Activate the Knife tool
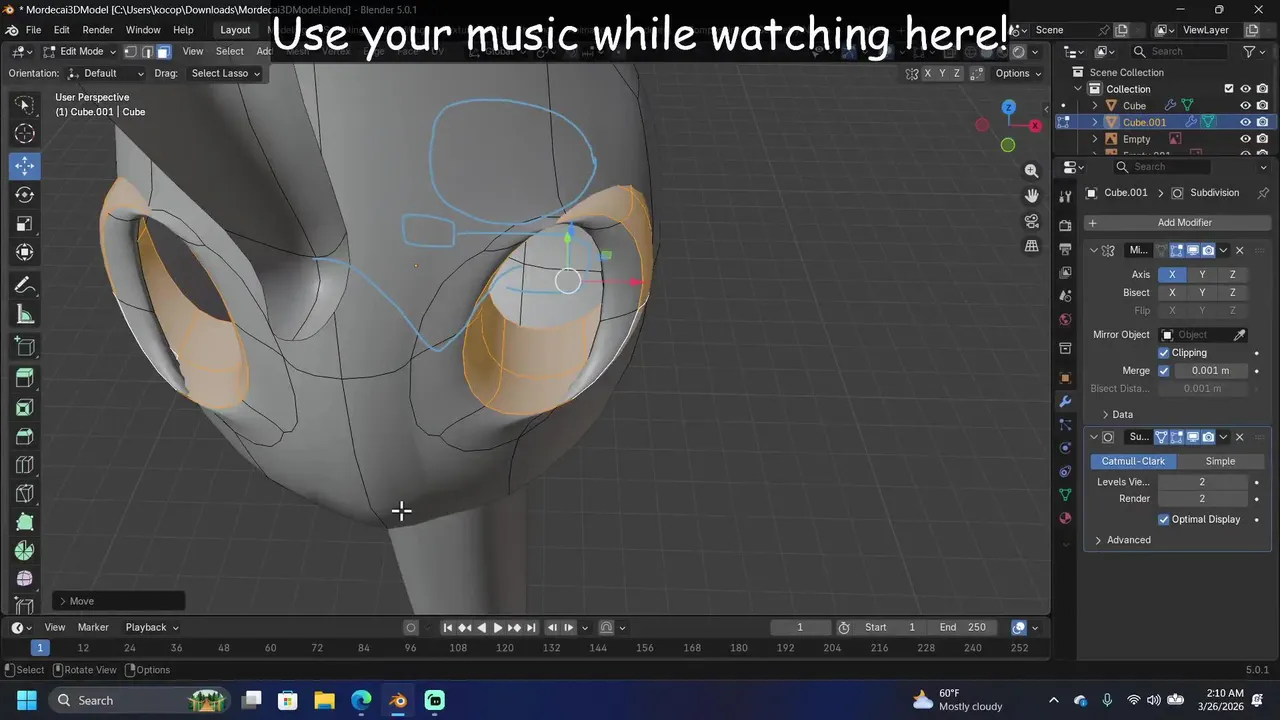The width and height of the screenshot is (1280, 720). (x=25, y=494)
